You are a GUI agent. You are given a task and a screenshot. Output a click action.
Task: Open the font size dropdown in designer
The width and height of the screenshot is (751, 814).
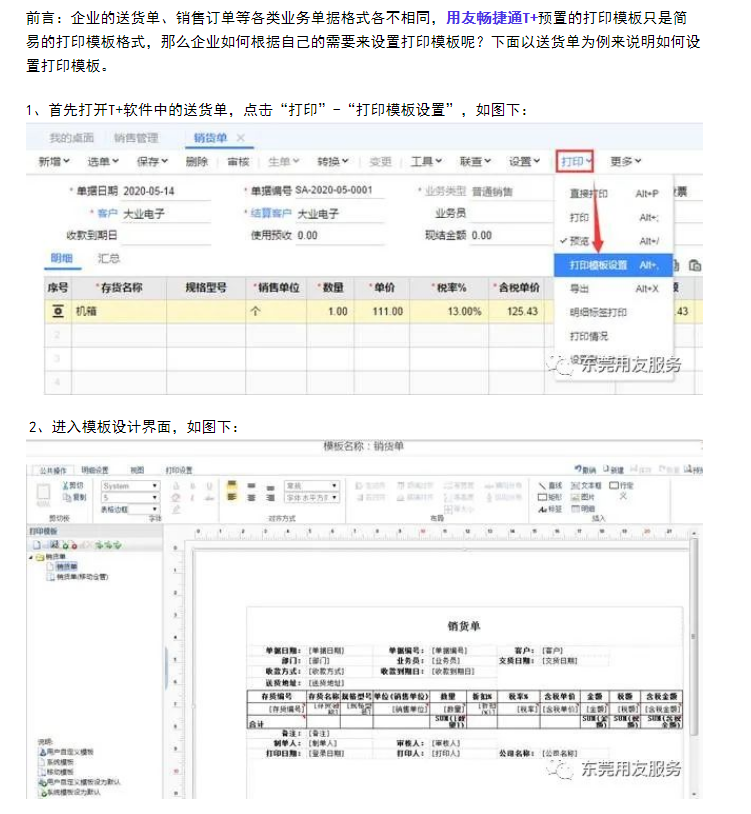pyautogui.click(x=130, y=497)
